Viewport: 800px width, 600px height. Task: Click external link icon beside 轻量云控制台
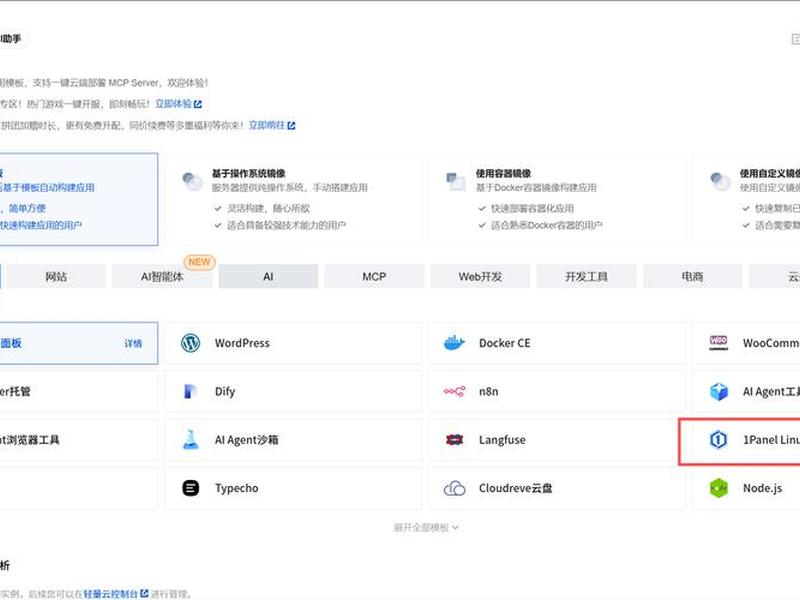(x=144, y=593)
